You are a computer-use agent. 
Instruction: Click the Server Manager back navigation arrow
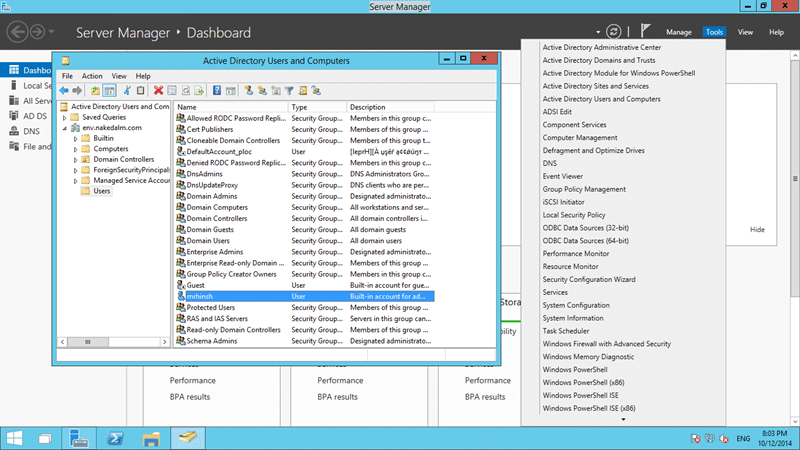(x=17, y=32)
